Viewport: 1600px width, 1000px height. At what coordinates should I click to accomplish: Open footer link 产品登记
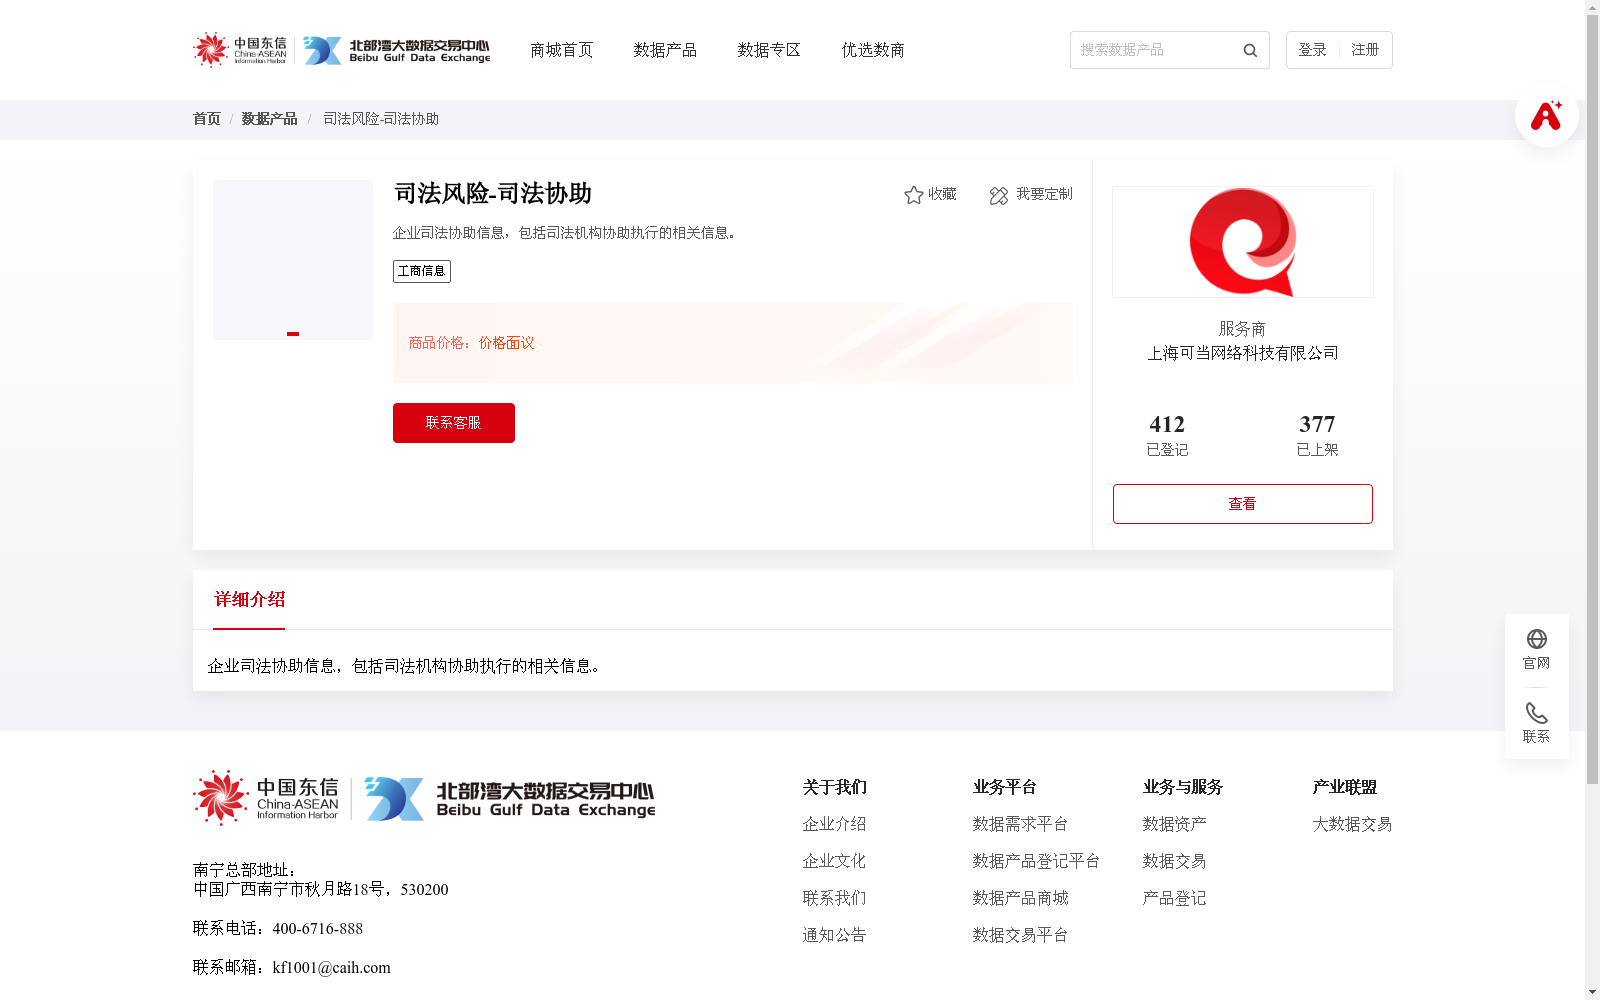[x=1174, y=898]
